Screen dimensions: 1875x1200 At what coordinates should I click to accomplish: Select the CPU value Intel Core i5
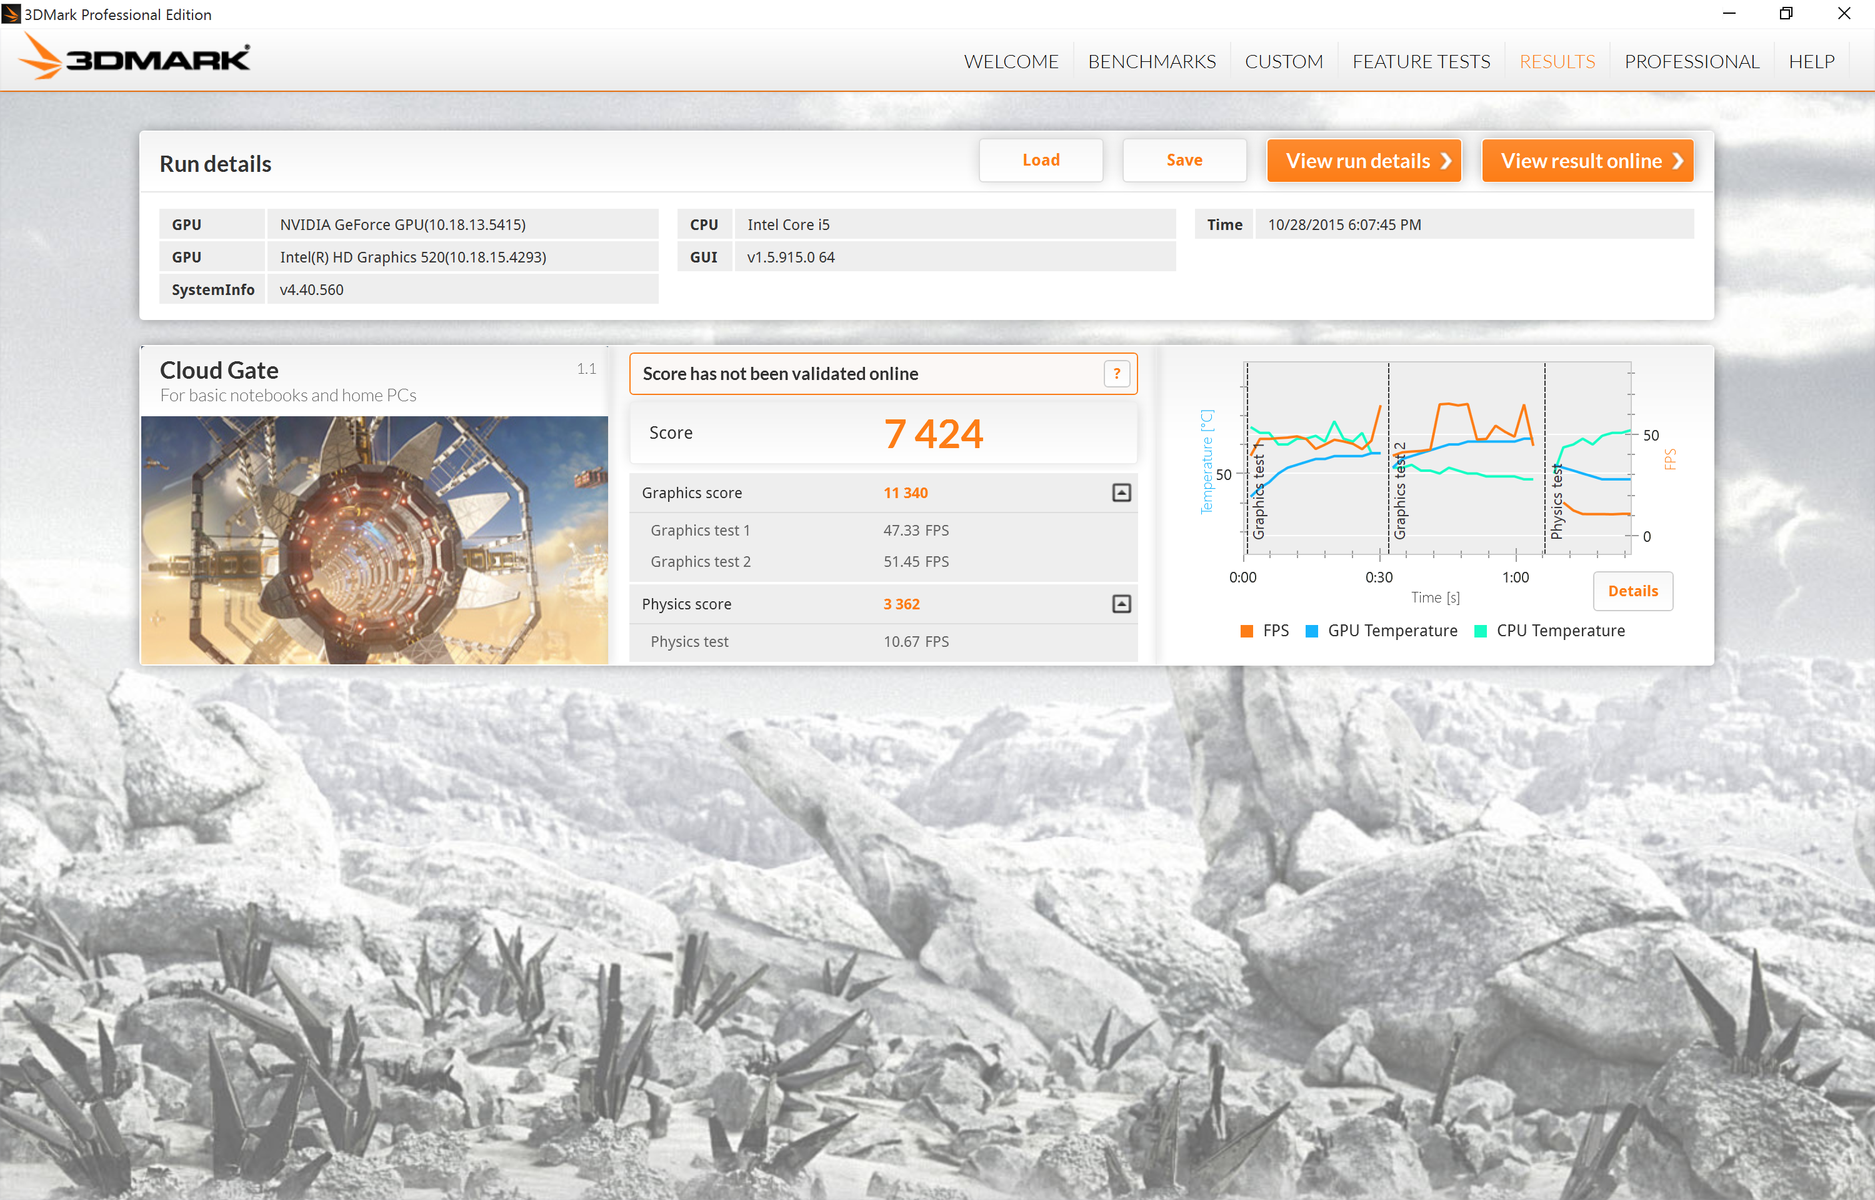(x=789, y=225)
